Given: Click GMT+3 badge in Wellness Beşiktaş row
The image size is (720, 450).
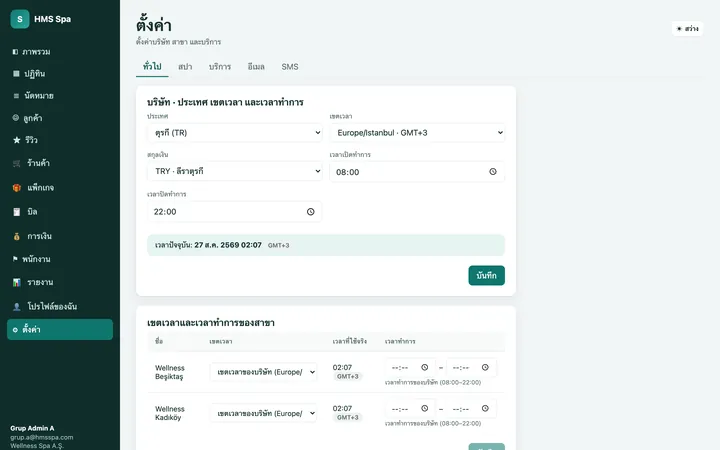Looking at the screenshot, I should pos(348,377).
